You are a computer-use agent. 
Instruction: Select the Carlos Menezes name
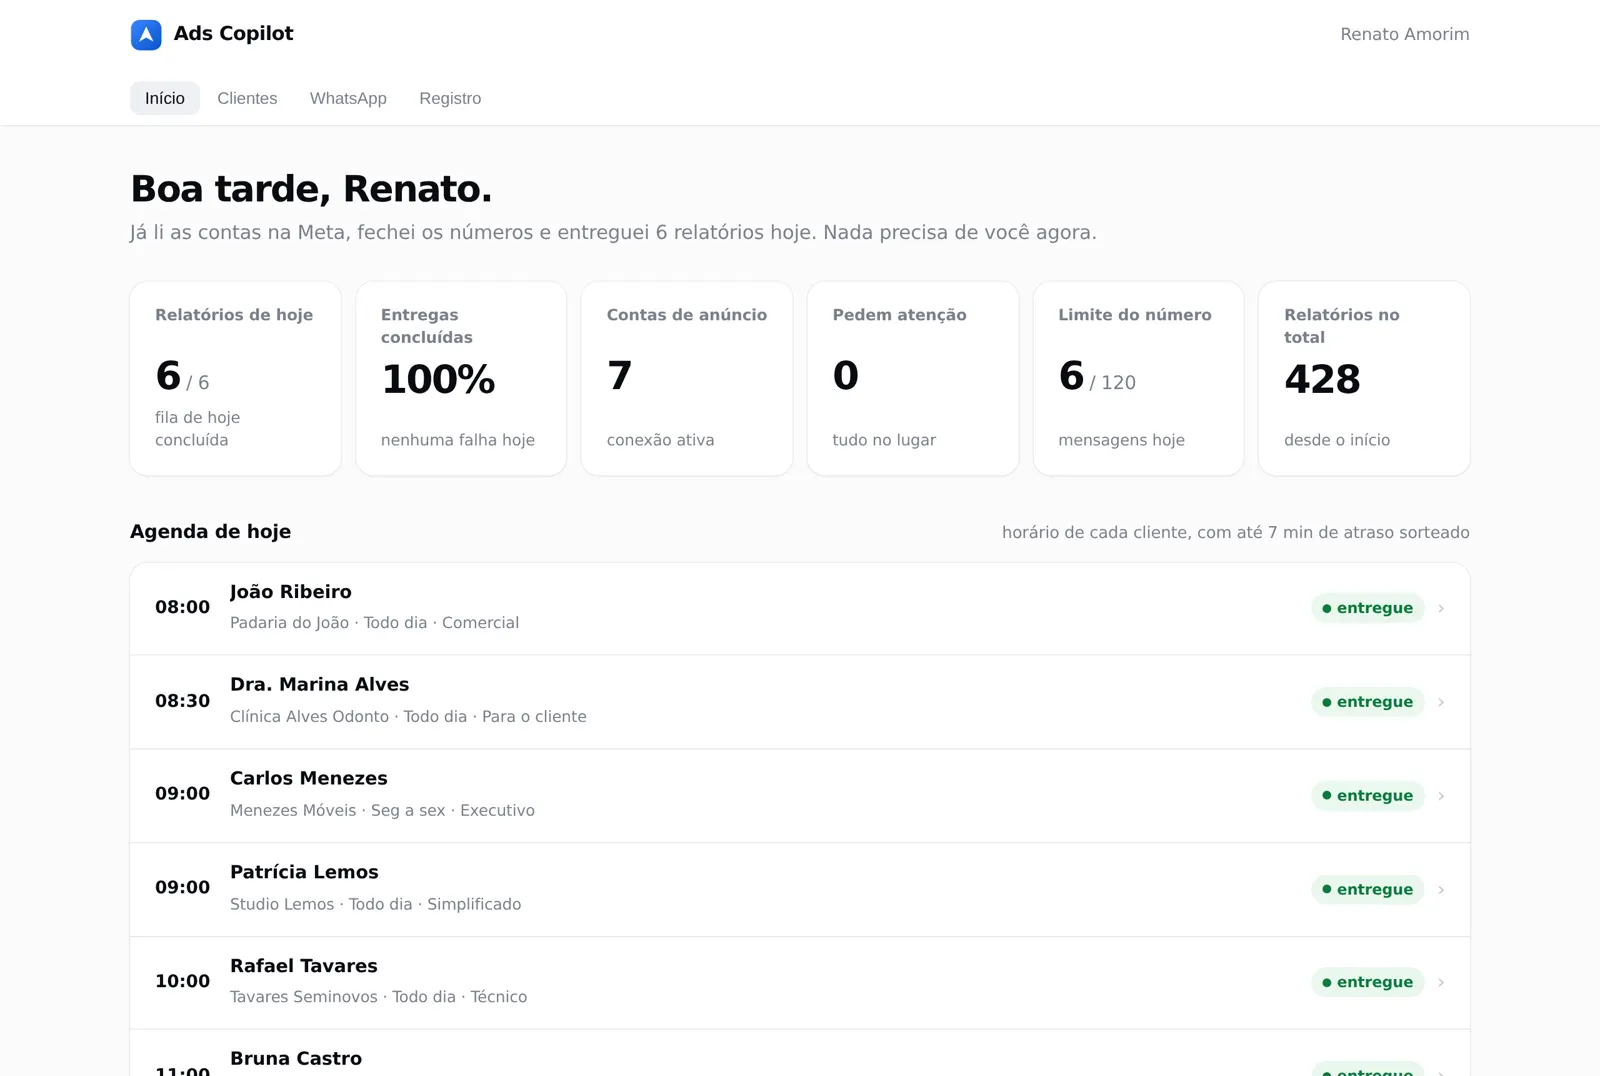pos(309,779)
